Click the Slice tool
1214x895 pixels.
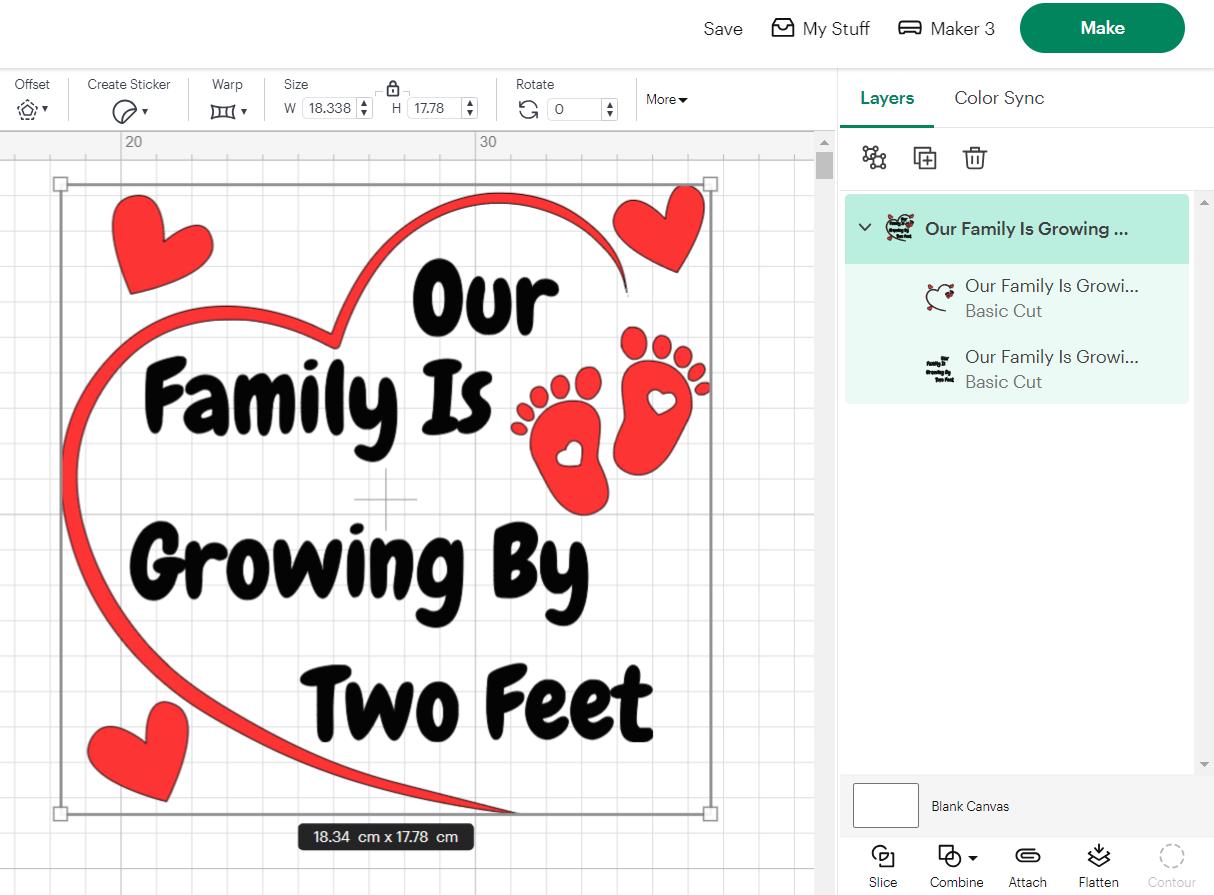pyautogui.click(x=882, y=862)
